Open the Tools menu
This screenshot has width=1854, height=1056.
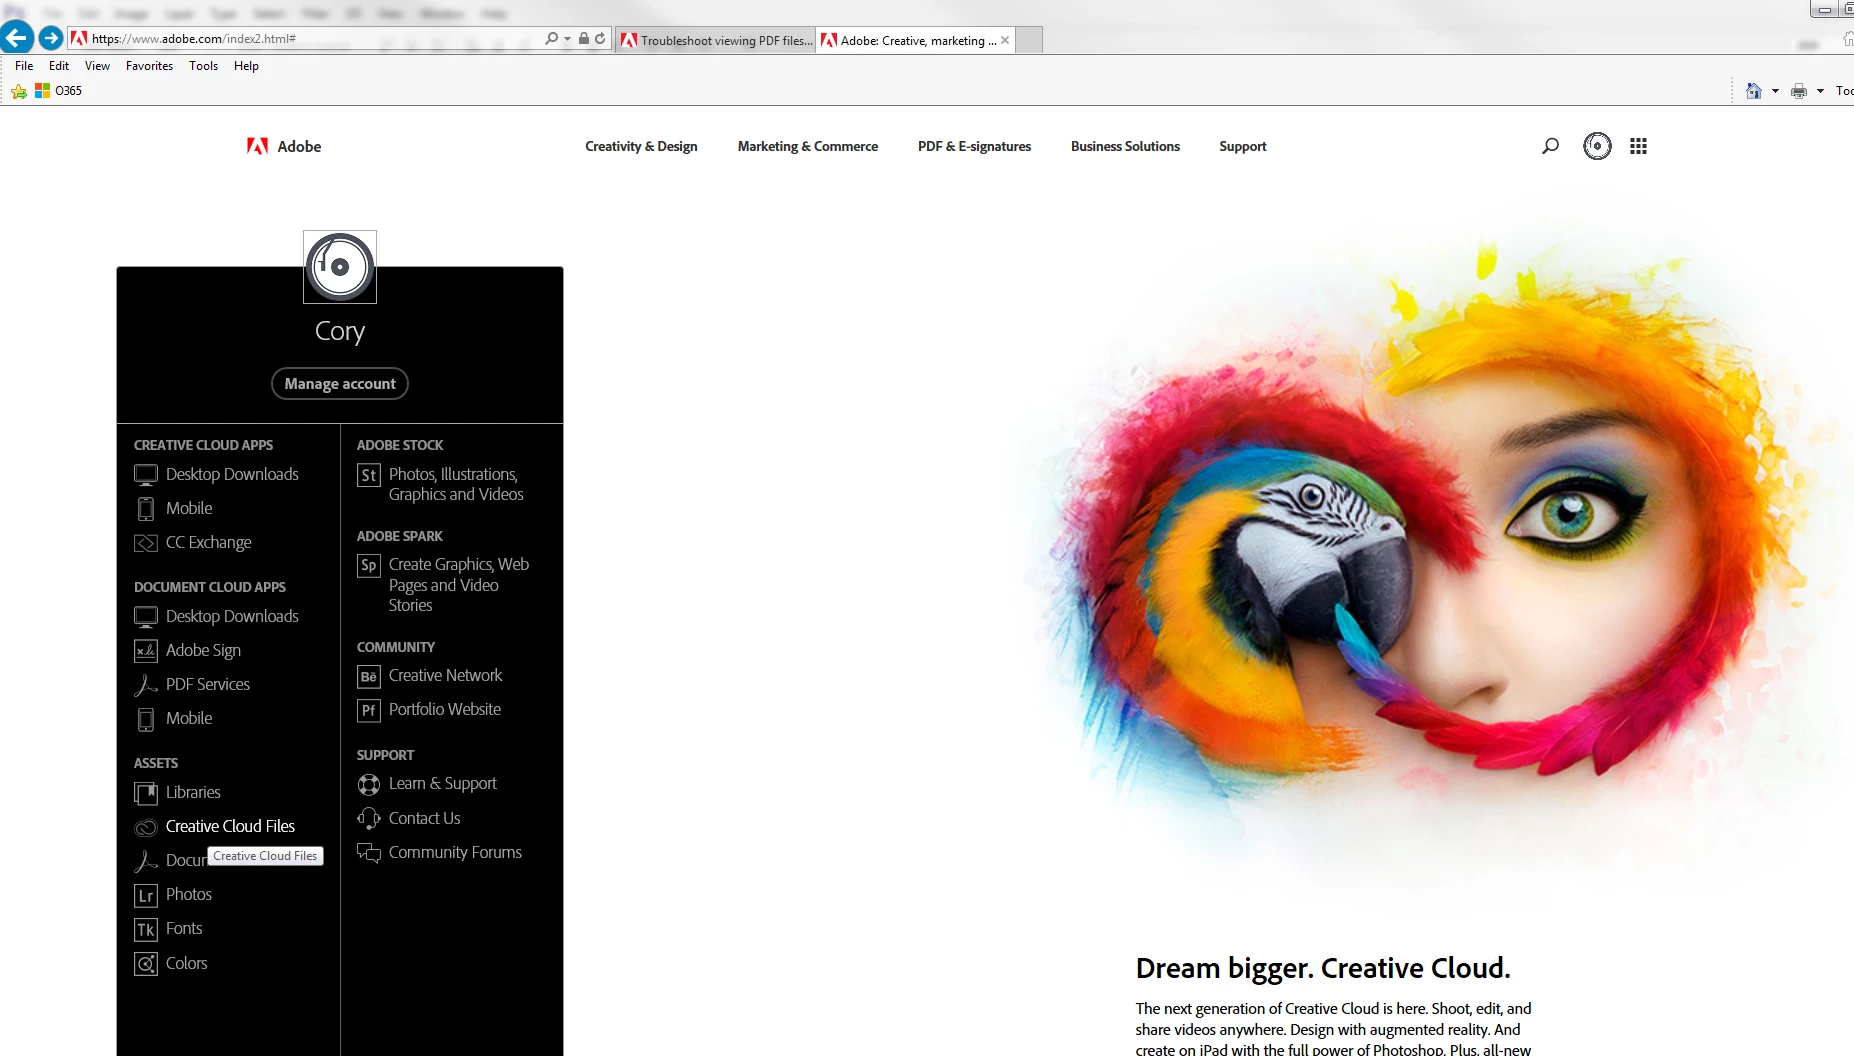203,66
